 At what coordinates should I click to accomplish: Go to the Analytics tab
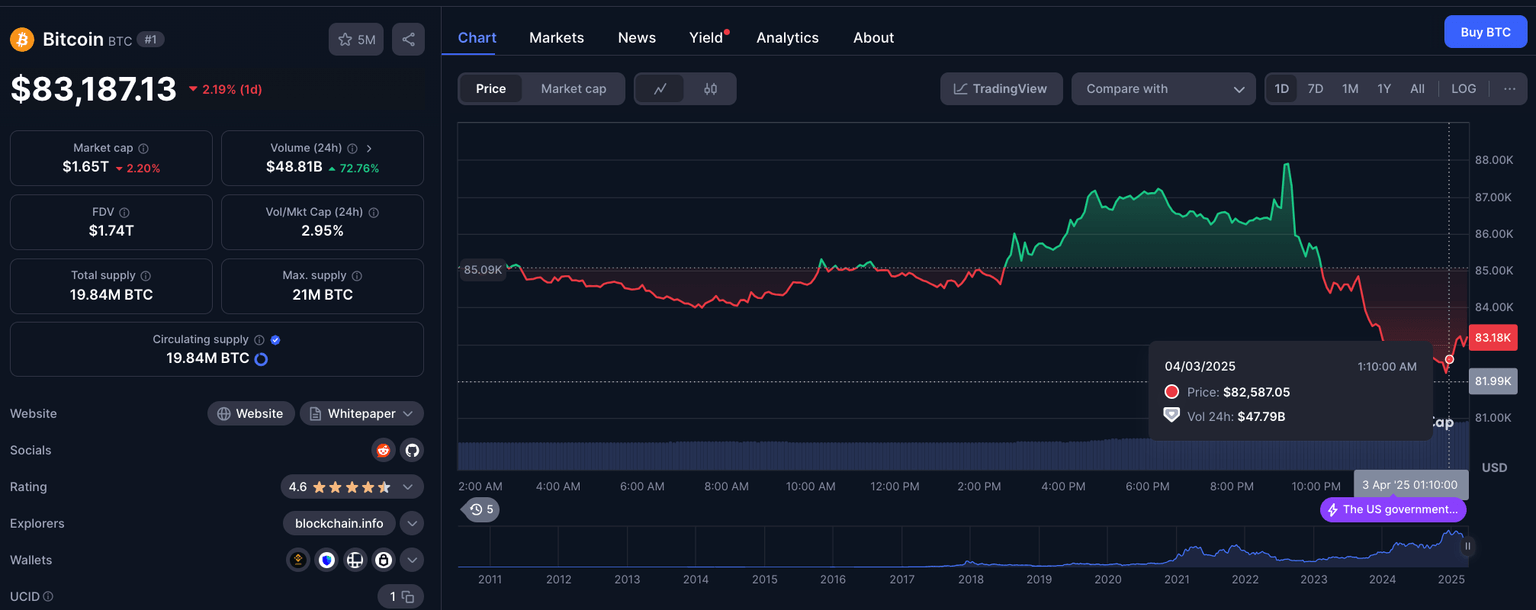pyautogui.click(x=787, y=37)
